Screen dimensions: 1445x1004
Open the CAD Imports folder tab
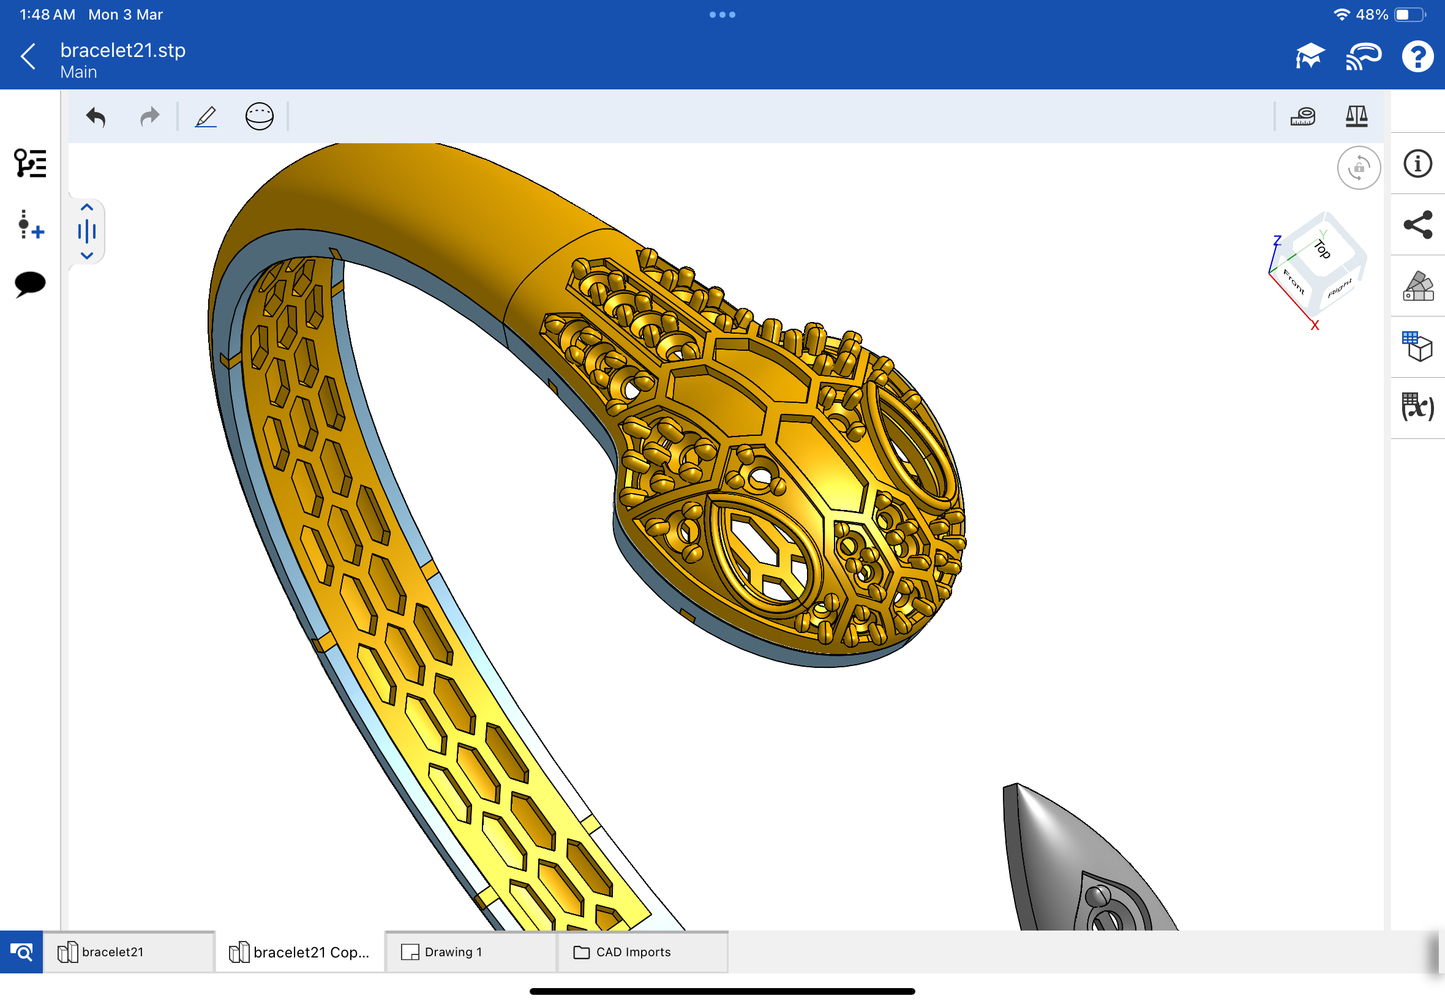click(x=642, y=952)
